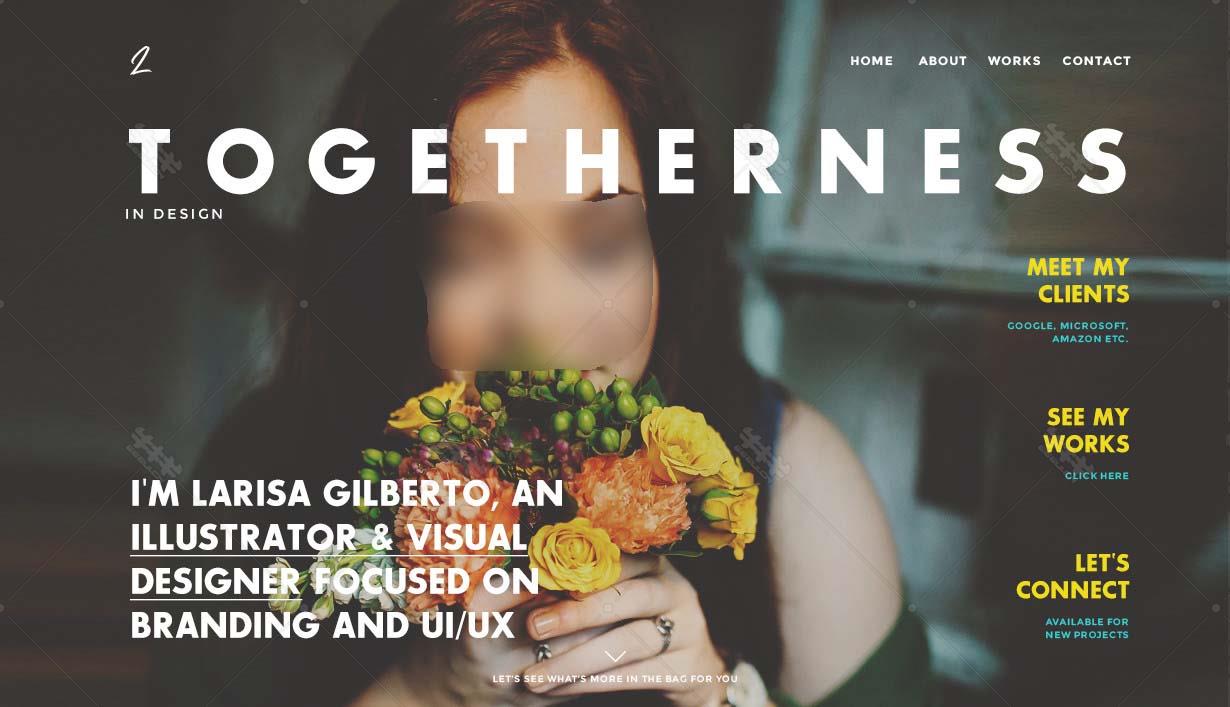Viewport: 1230px width, 707px height.
Task: Click the down chevron arrow icon
Action: coord(615,657)
